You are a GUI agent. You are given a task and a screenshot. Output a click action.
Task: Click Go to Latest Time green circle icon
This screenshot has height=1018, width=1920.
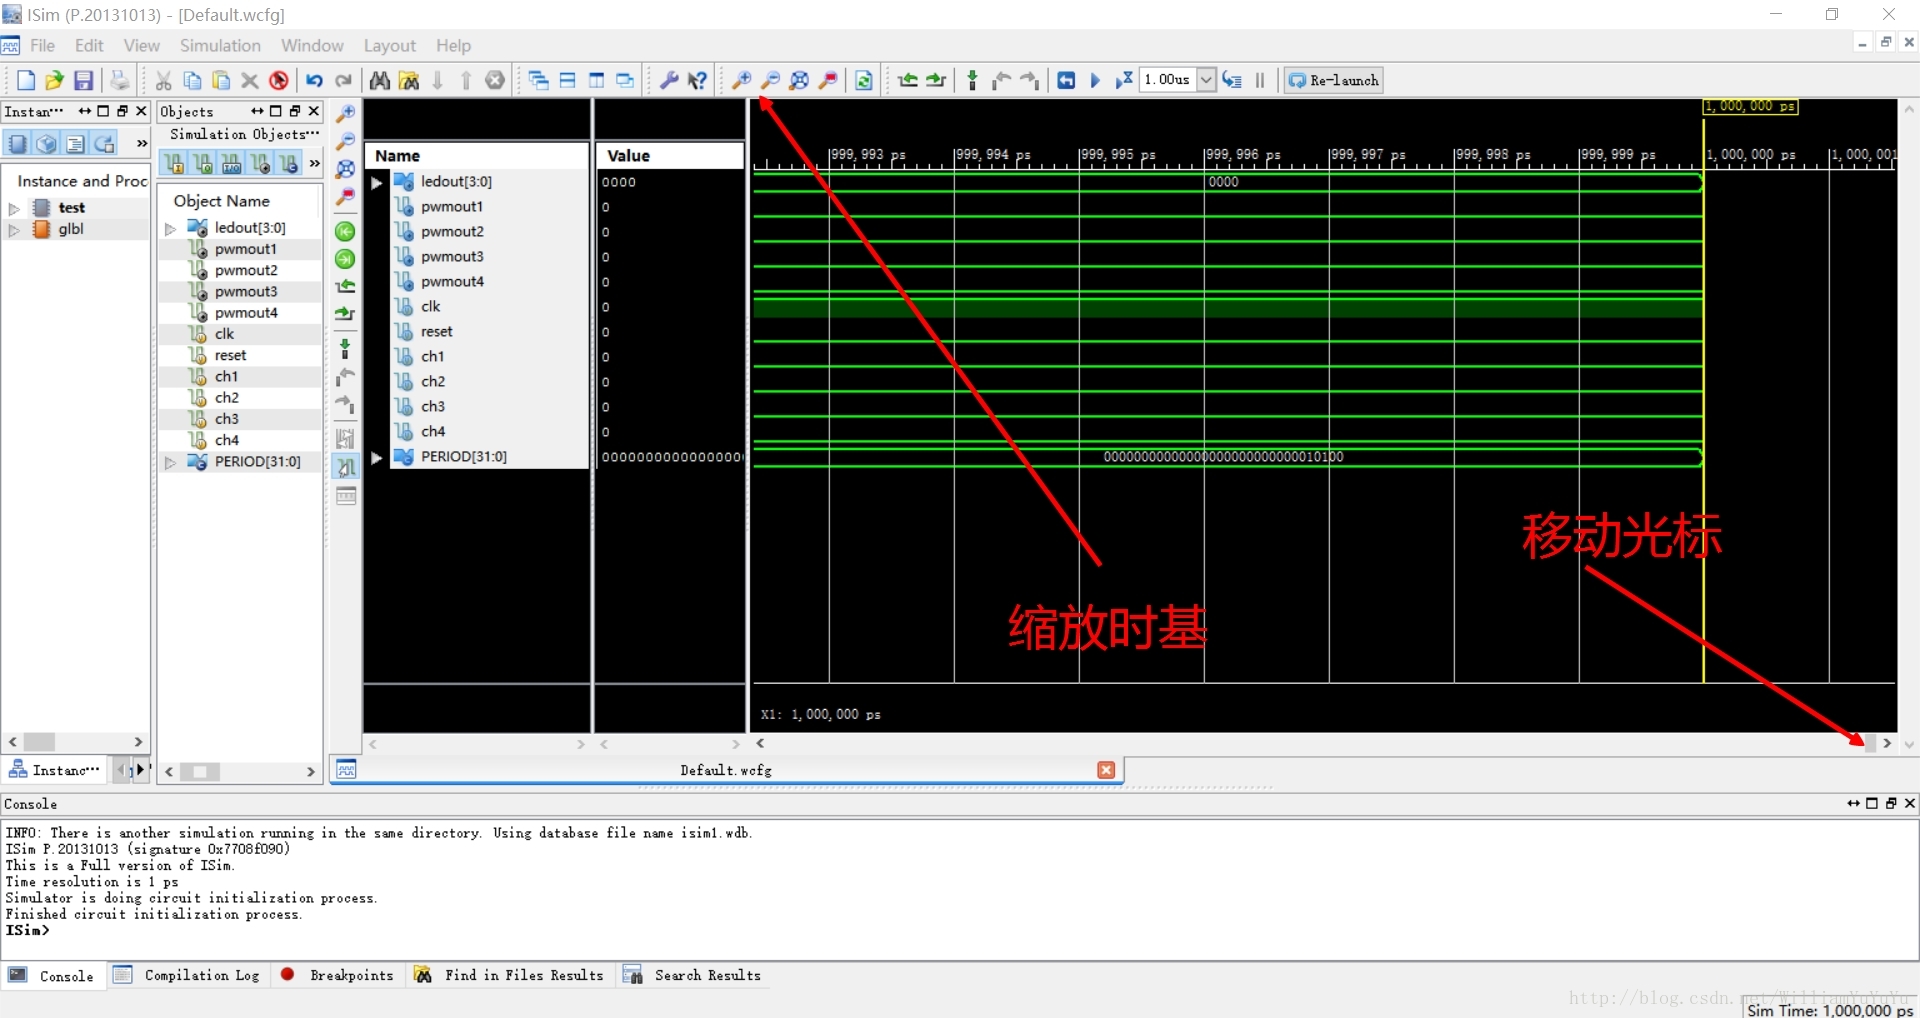click(x=345, y=259)
